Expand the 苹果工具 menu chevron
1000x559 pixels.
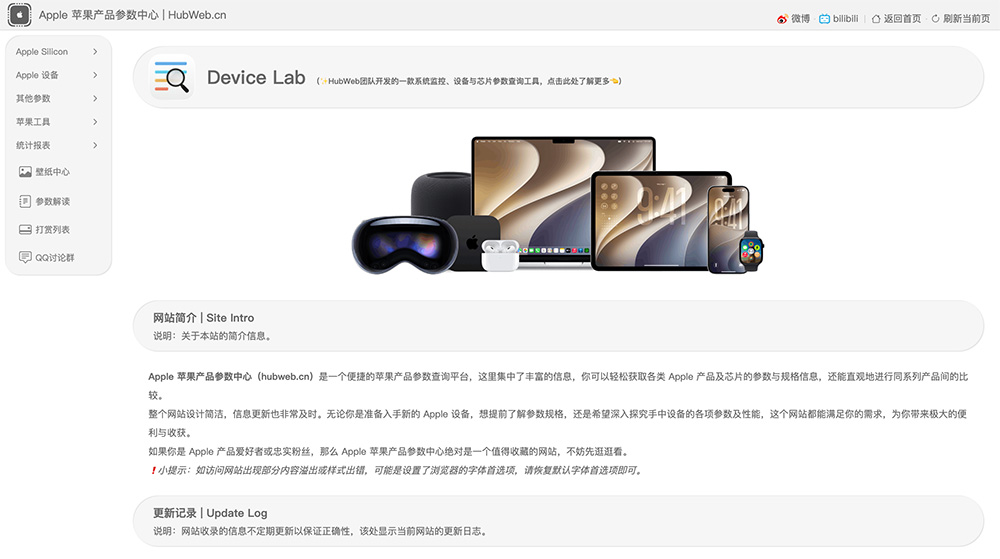[x=95, y=122]
